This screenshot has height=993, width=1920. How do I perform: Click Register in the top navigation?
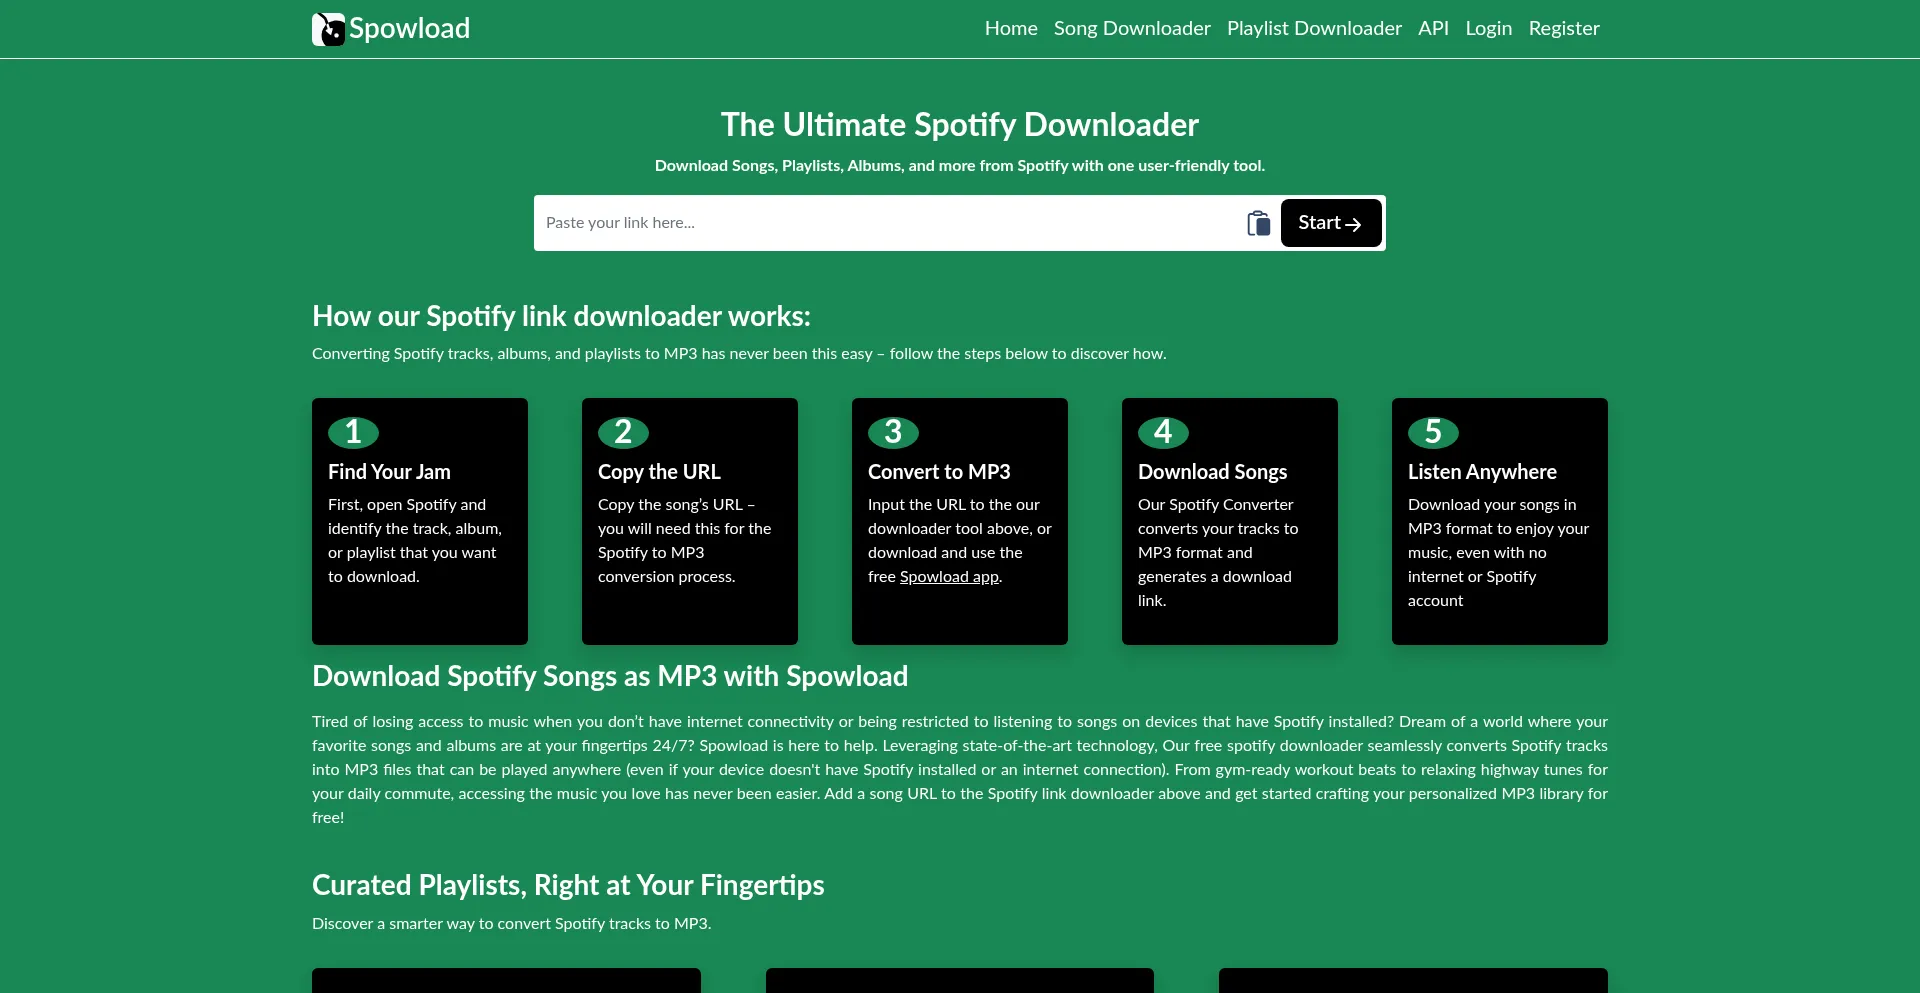1564,29
